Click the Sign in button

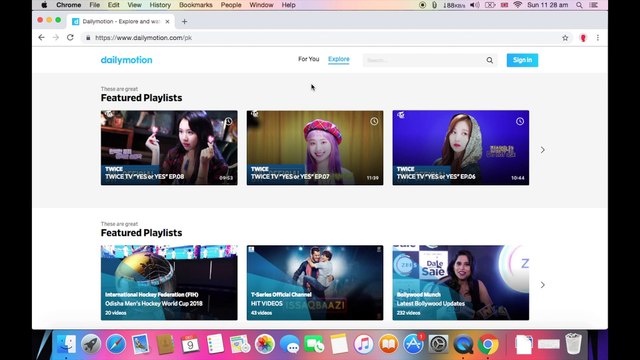click(522, 60)
